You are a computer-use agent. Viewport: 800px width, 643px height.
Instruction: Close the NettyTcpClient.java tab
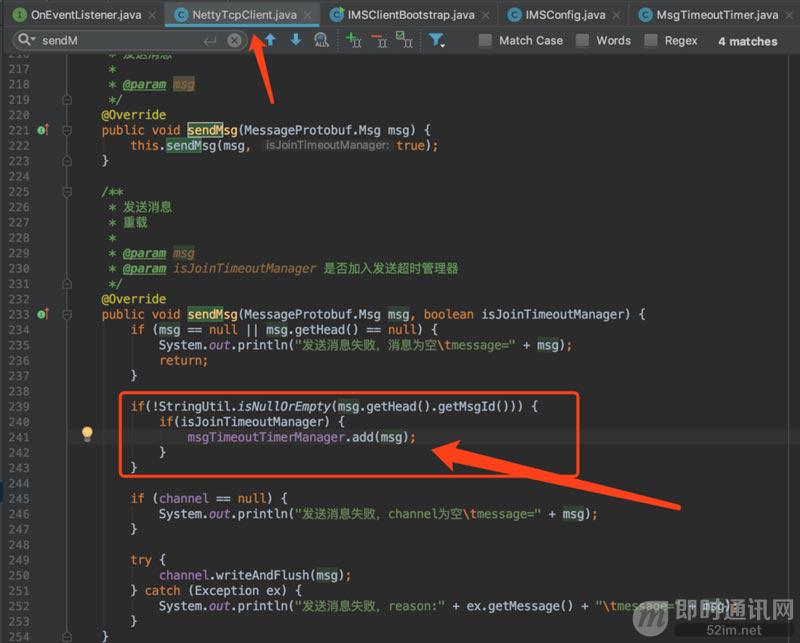point(308,15)
